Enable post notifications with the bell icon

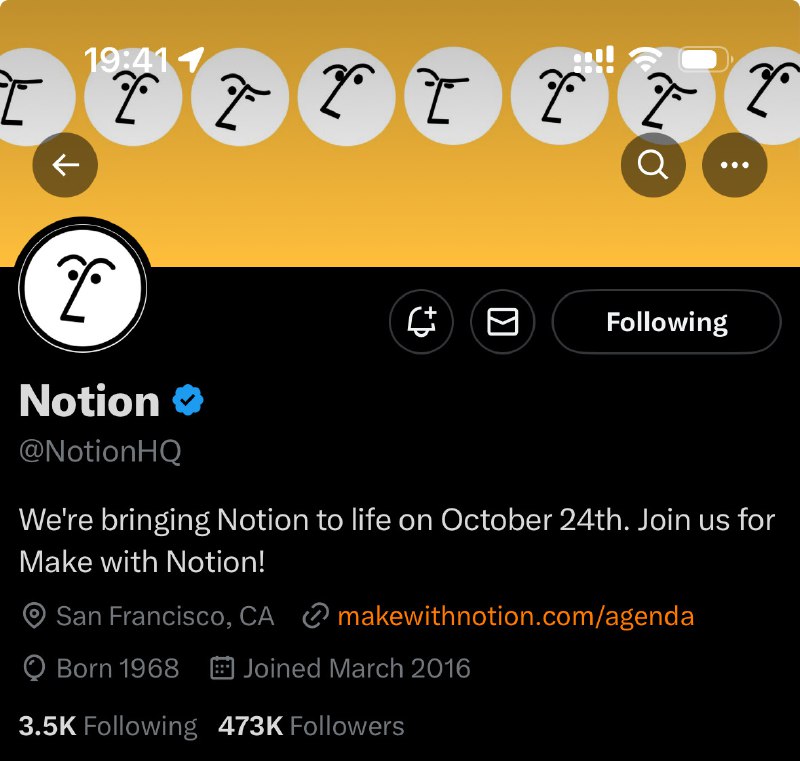(421, 322)
